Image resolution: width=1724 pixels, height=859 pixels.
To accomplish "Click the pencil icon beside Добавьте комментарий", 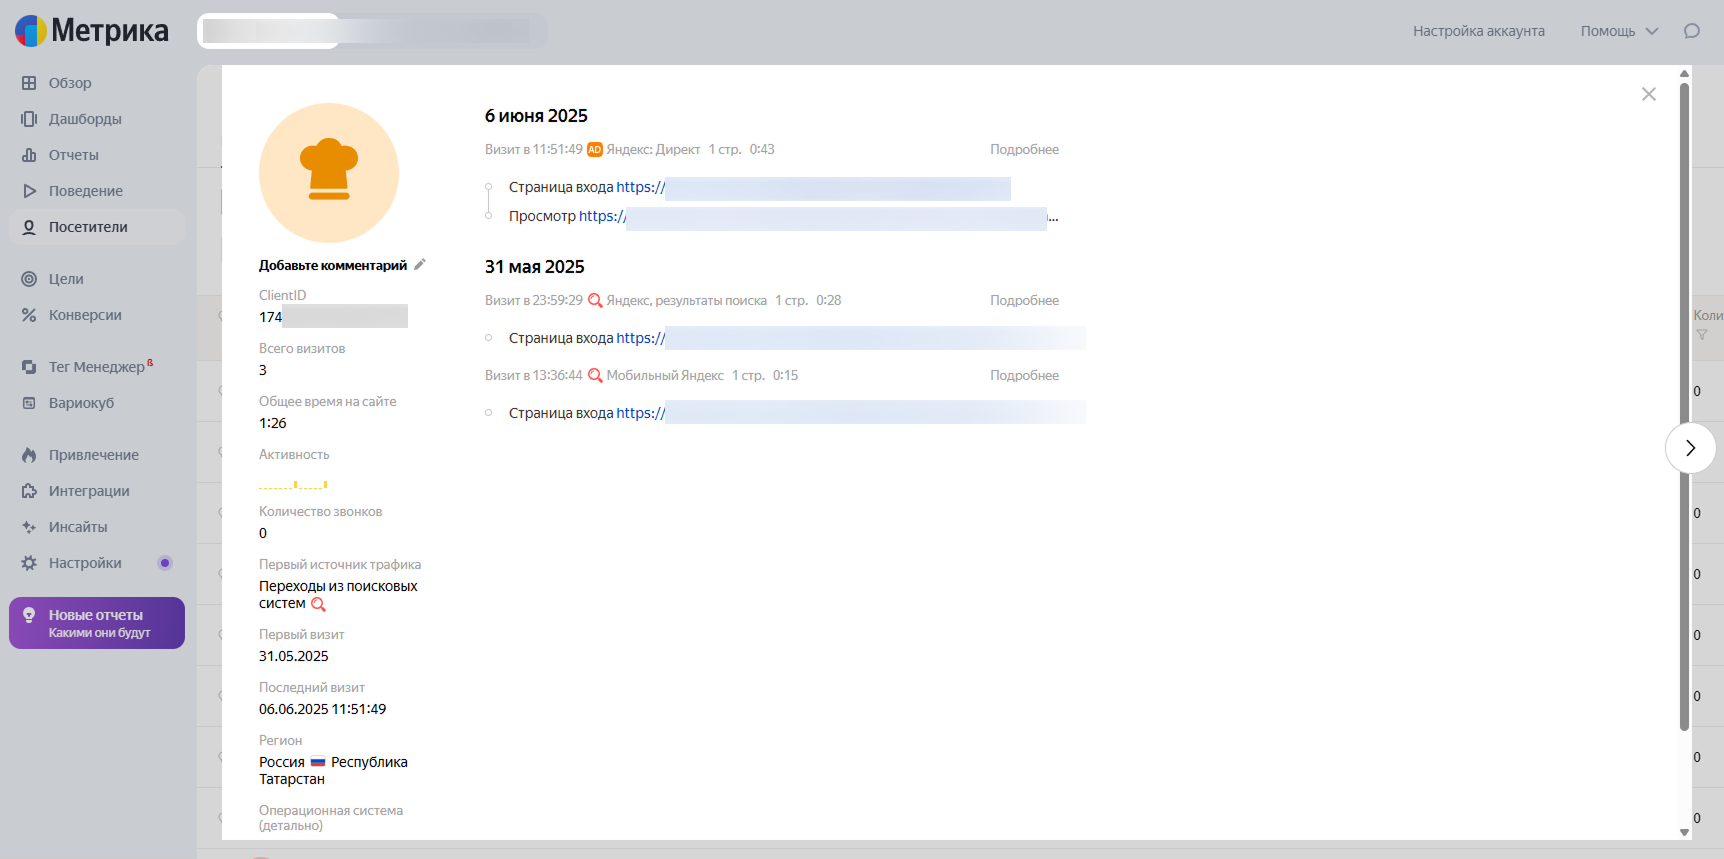I will pos(420,265).
